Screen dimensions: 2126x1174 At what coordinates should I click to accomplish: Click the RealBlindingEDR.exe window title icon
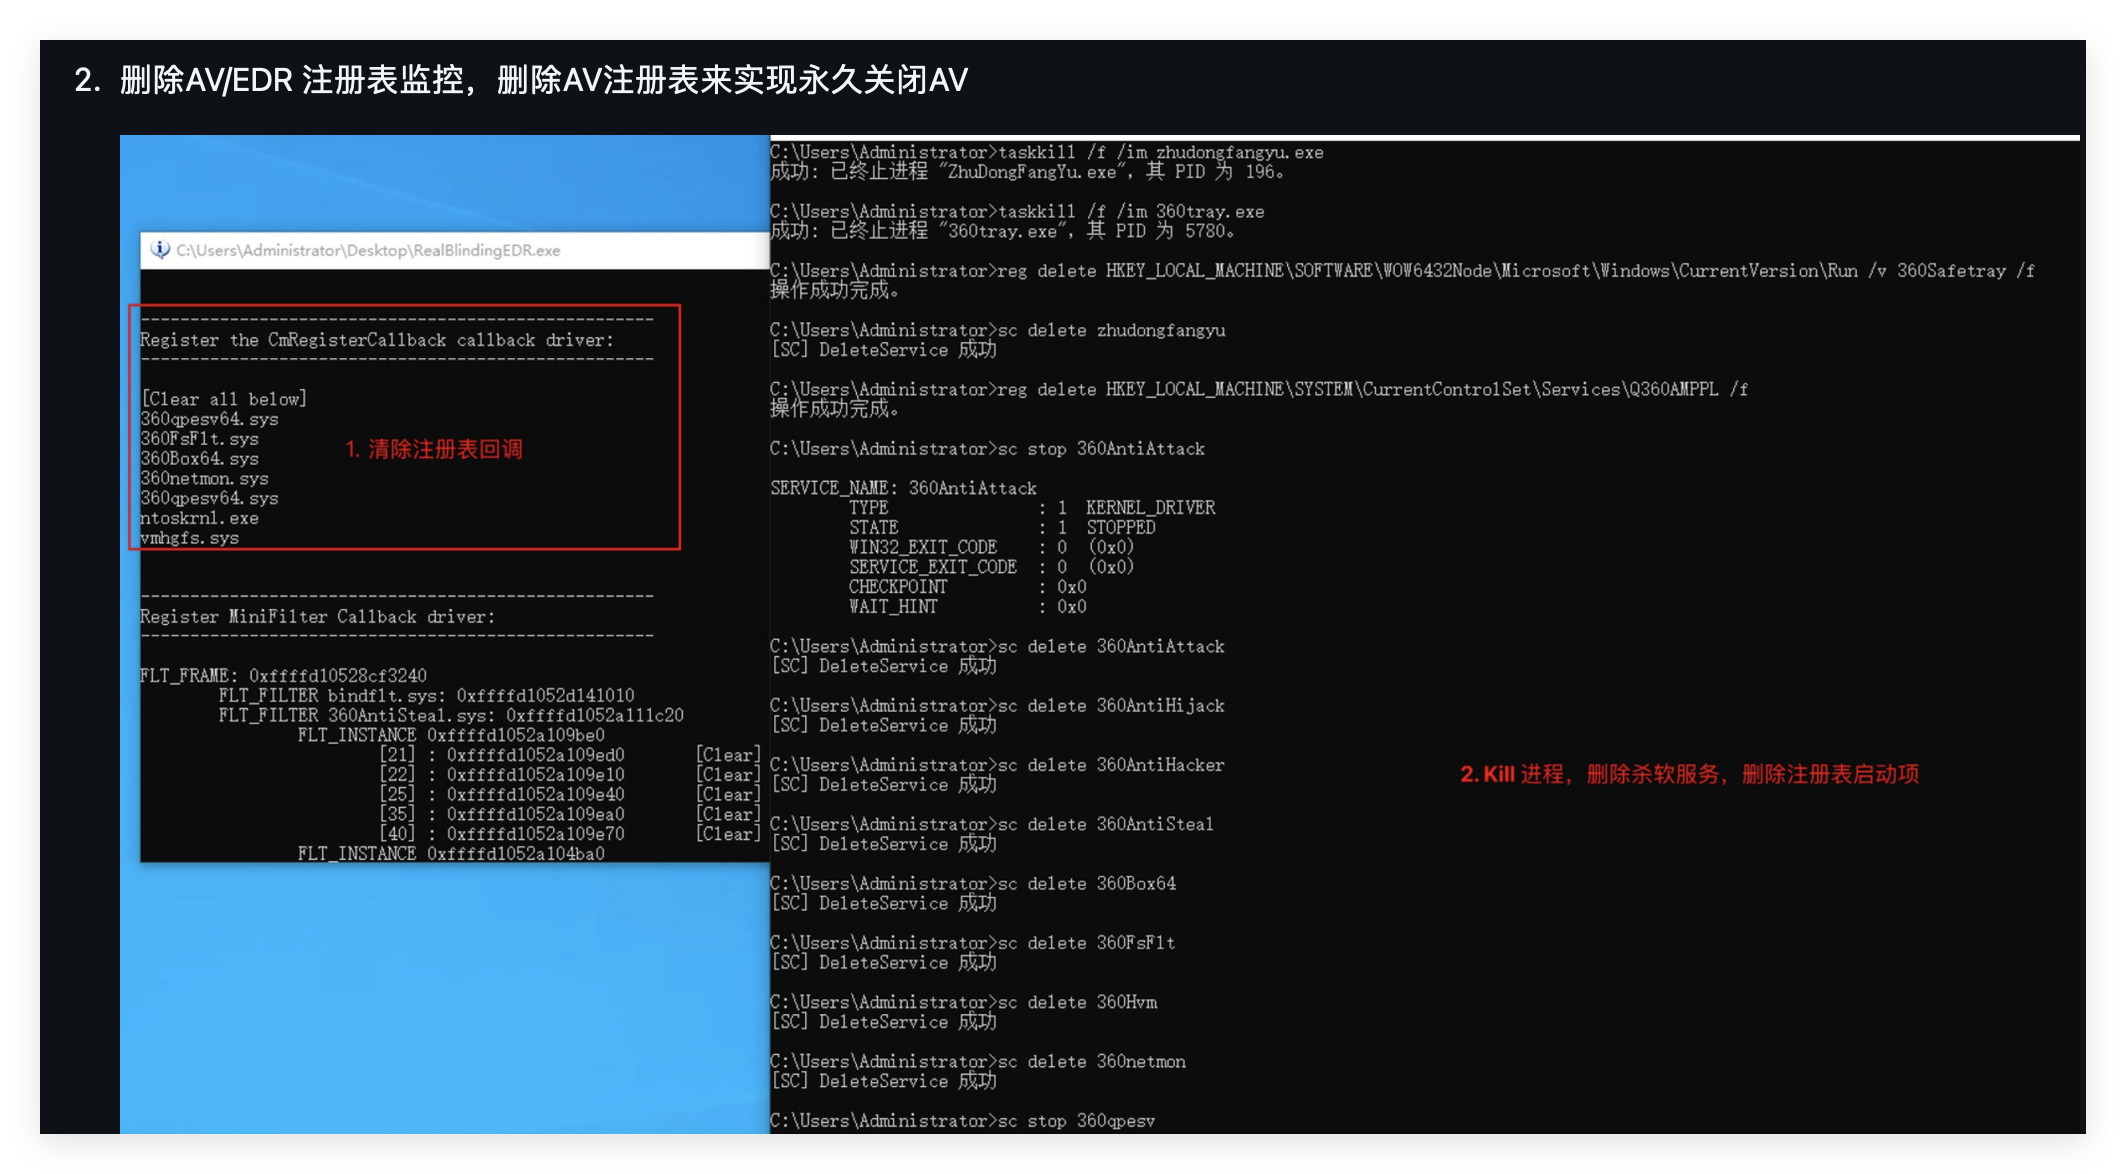[x=159, y=250]
